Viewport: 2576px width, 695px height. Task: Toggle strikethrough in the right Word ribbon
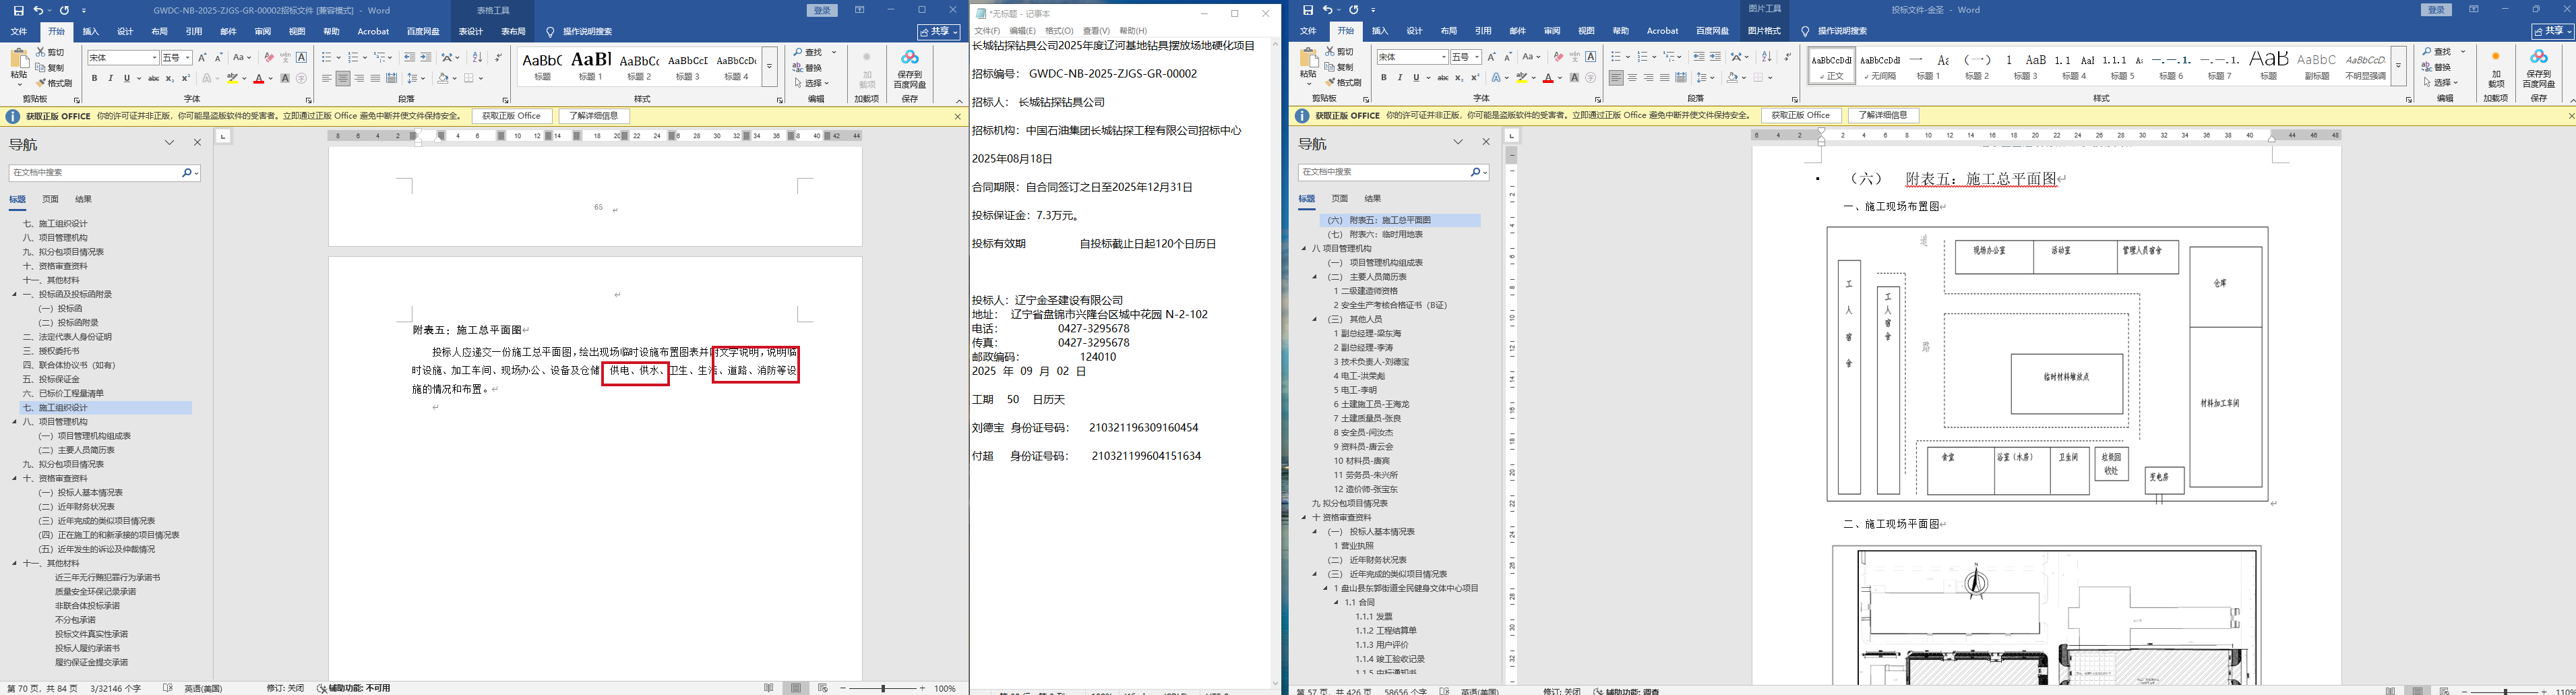tap(1443, 77)
